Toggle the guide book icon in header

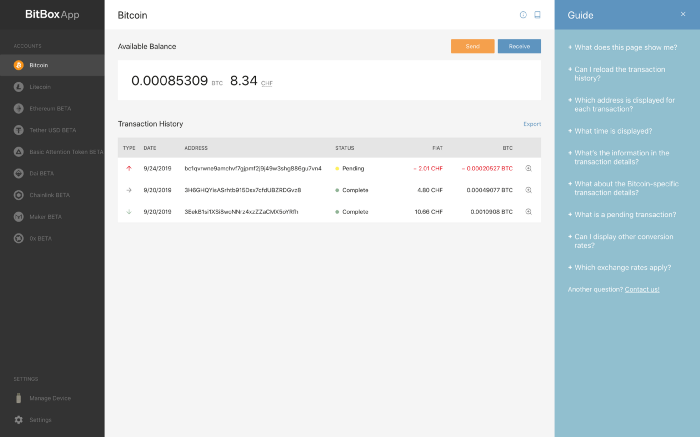tap(538, 15)
